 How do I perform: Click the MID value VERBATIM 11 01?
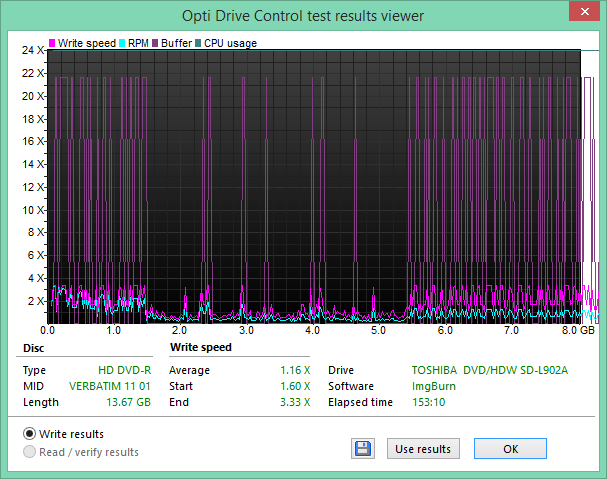pyautogui.click(x=110, y=386)
